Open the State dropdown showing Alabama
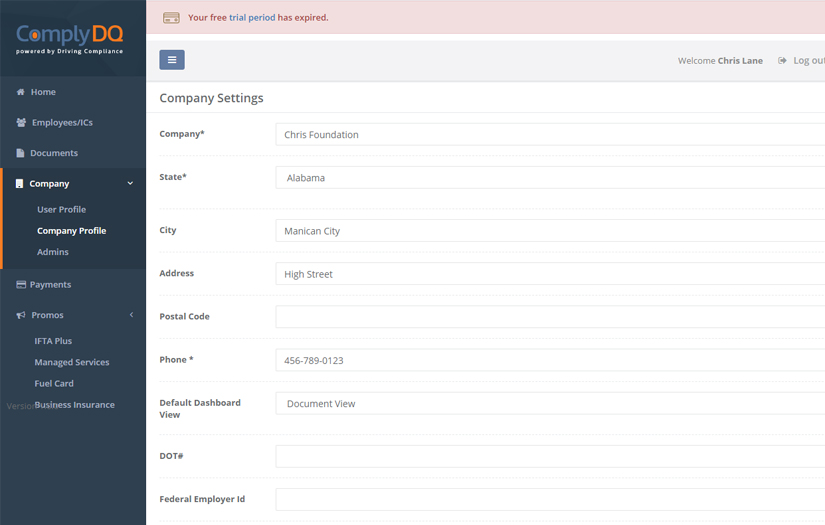Image resolution: width=825 pixels, height=525 pixels. click(550, 177)
